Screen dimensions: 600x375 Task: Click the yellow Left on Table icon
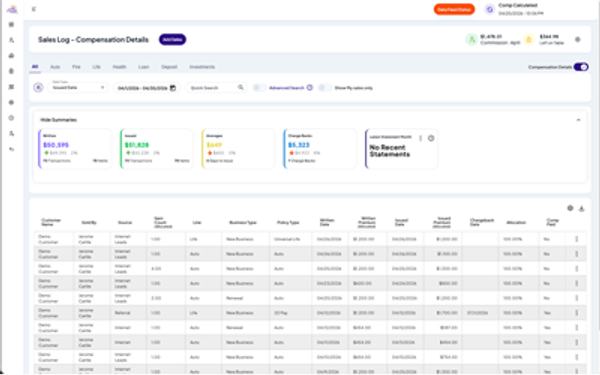coord(529,39)
